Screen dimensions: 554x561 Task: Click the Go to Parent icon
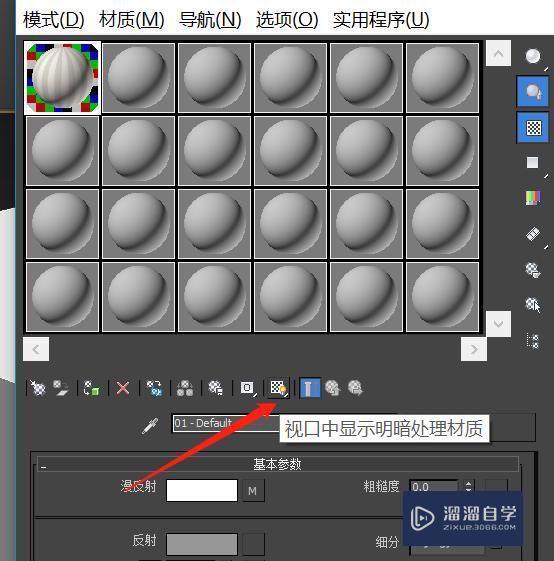point(332,388)
